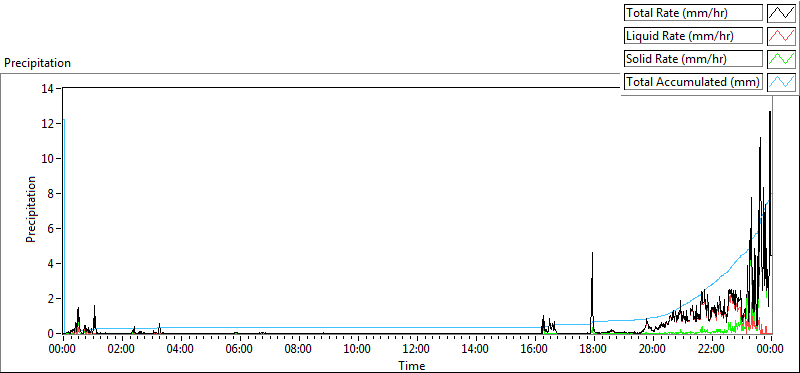Click the 14:00 time axis label
The height and width of the screenshot is (373, 800).
pyautogui.click(x=475, y=350)
